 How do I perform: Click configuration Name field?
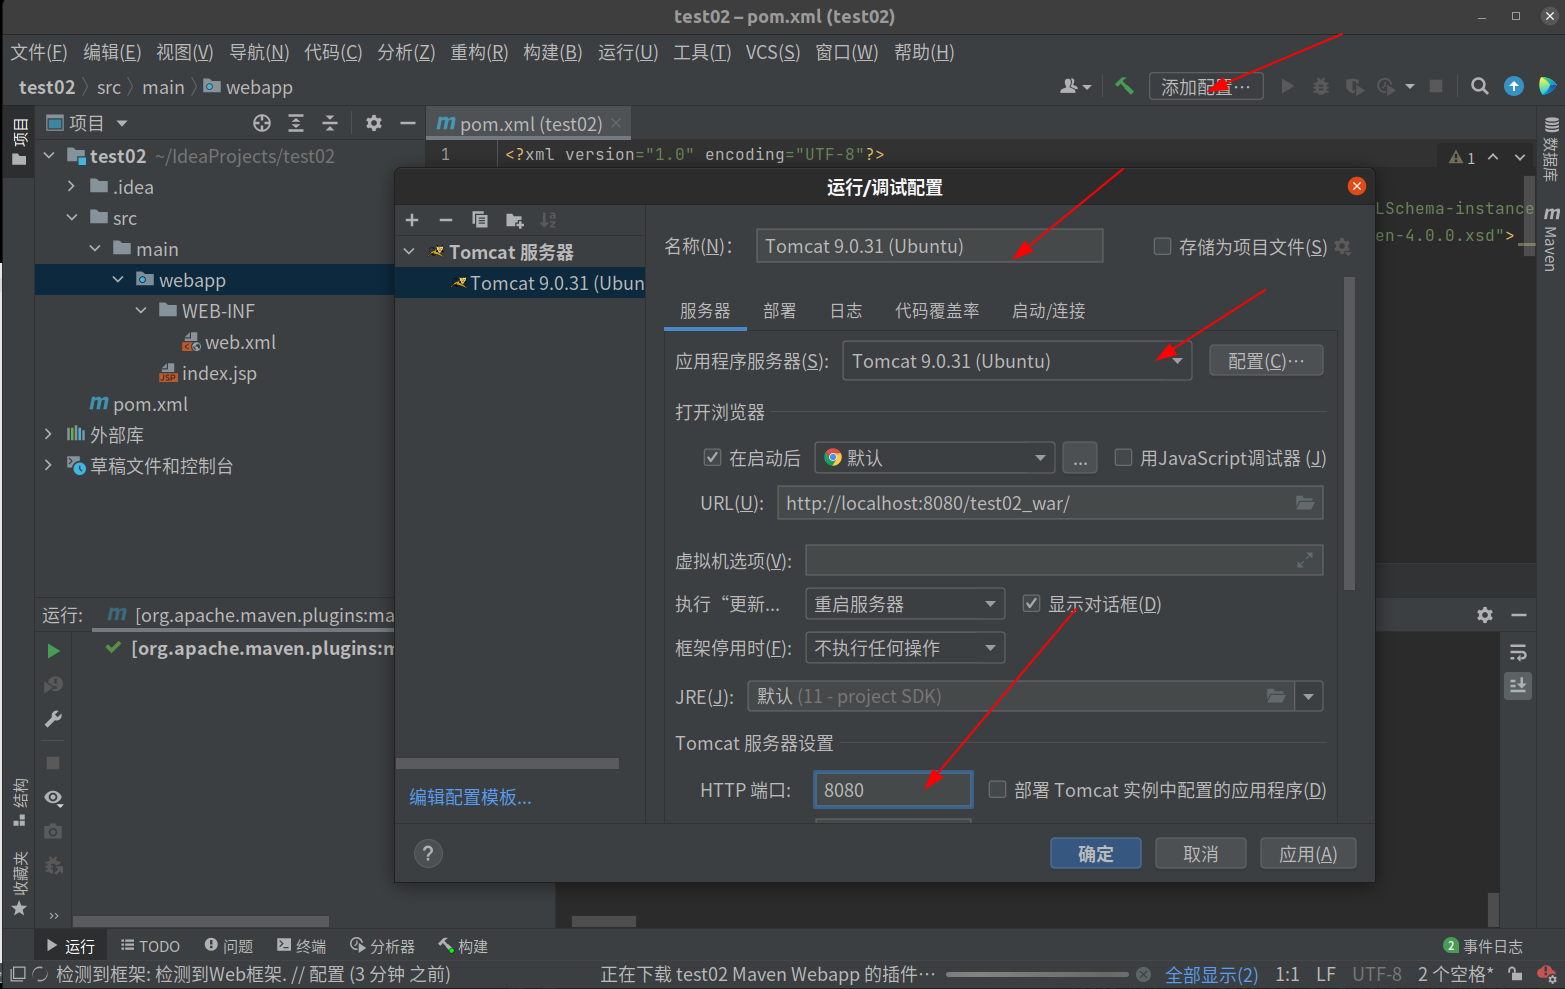tap(929, 246)
